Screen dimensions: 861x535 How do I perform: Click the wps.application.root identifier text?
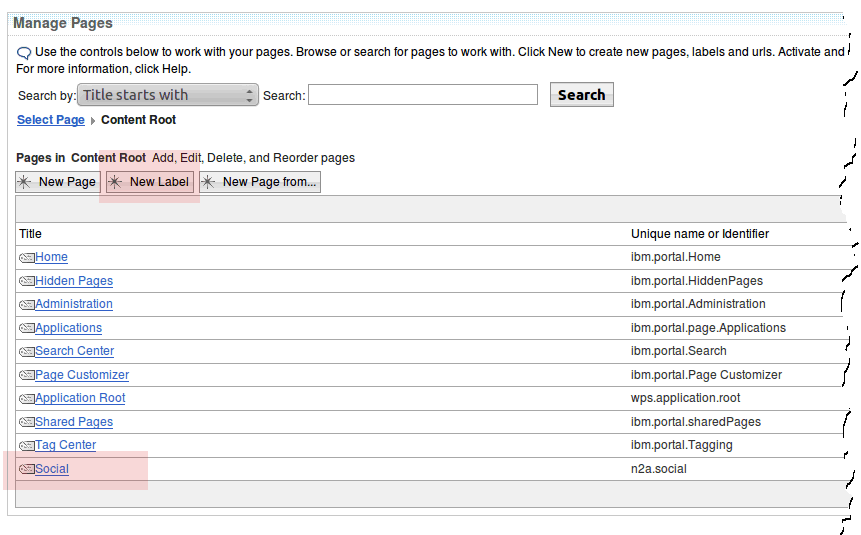[685, 398]
